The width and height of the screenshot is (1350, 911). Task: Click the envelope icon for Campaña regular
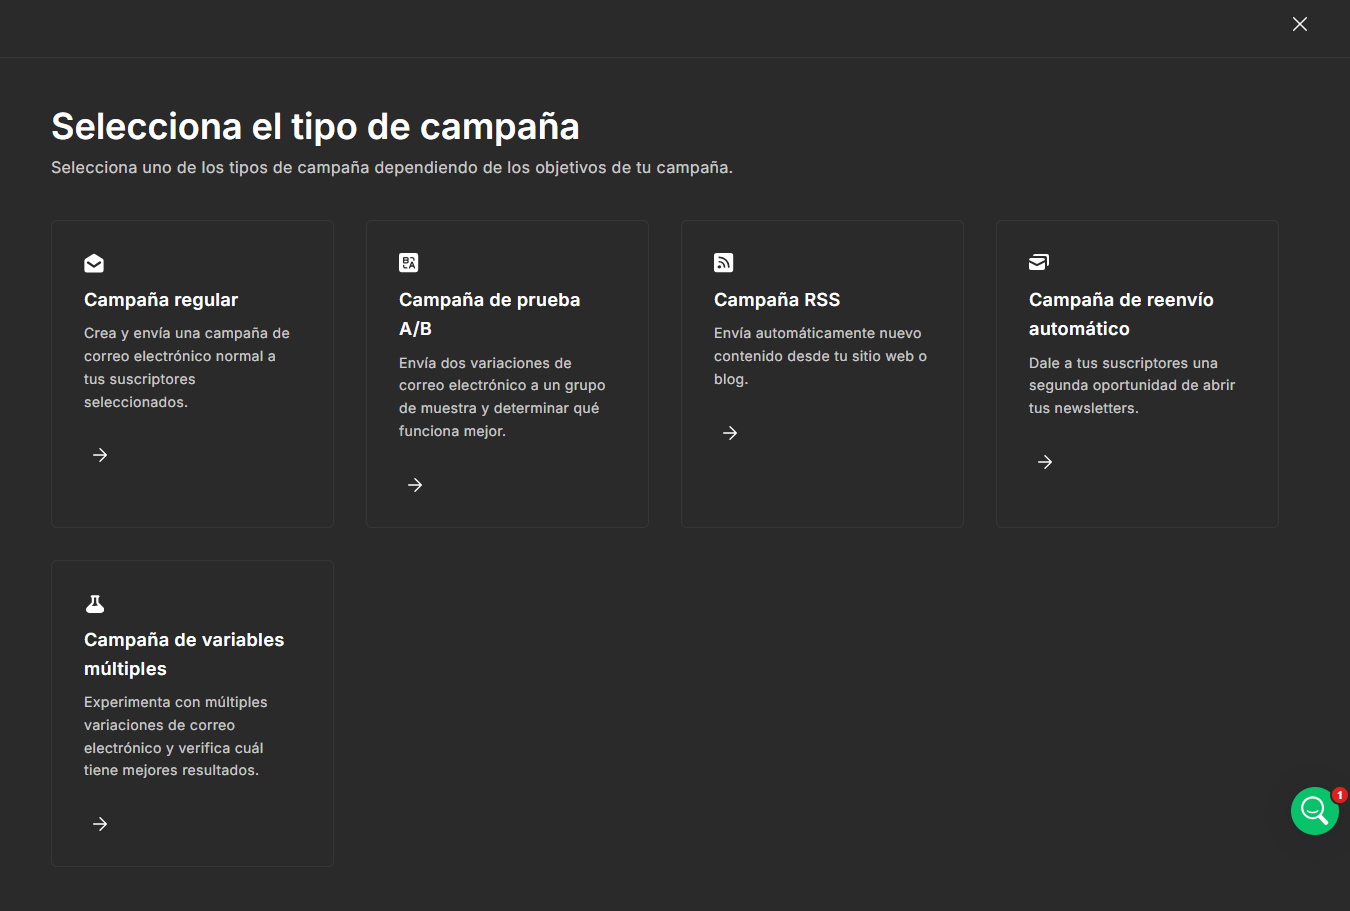coord(94,263)
